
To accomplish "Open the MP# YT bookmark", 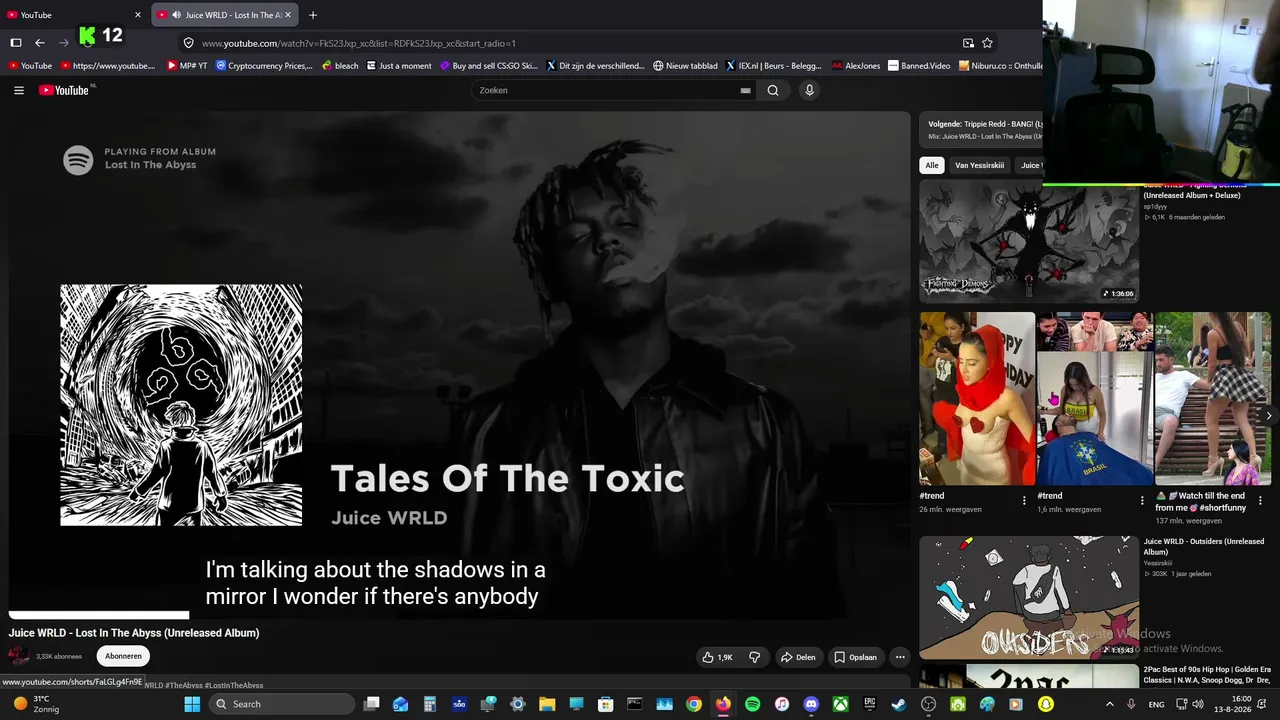I will (187, 66).
